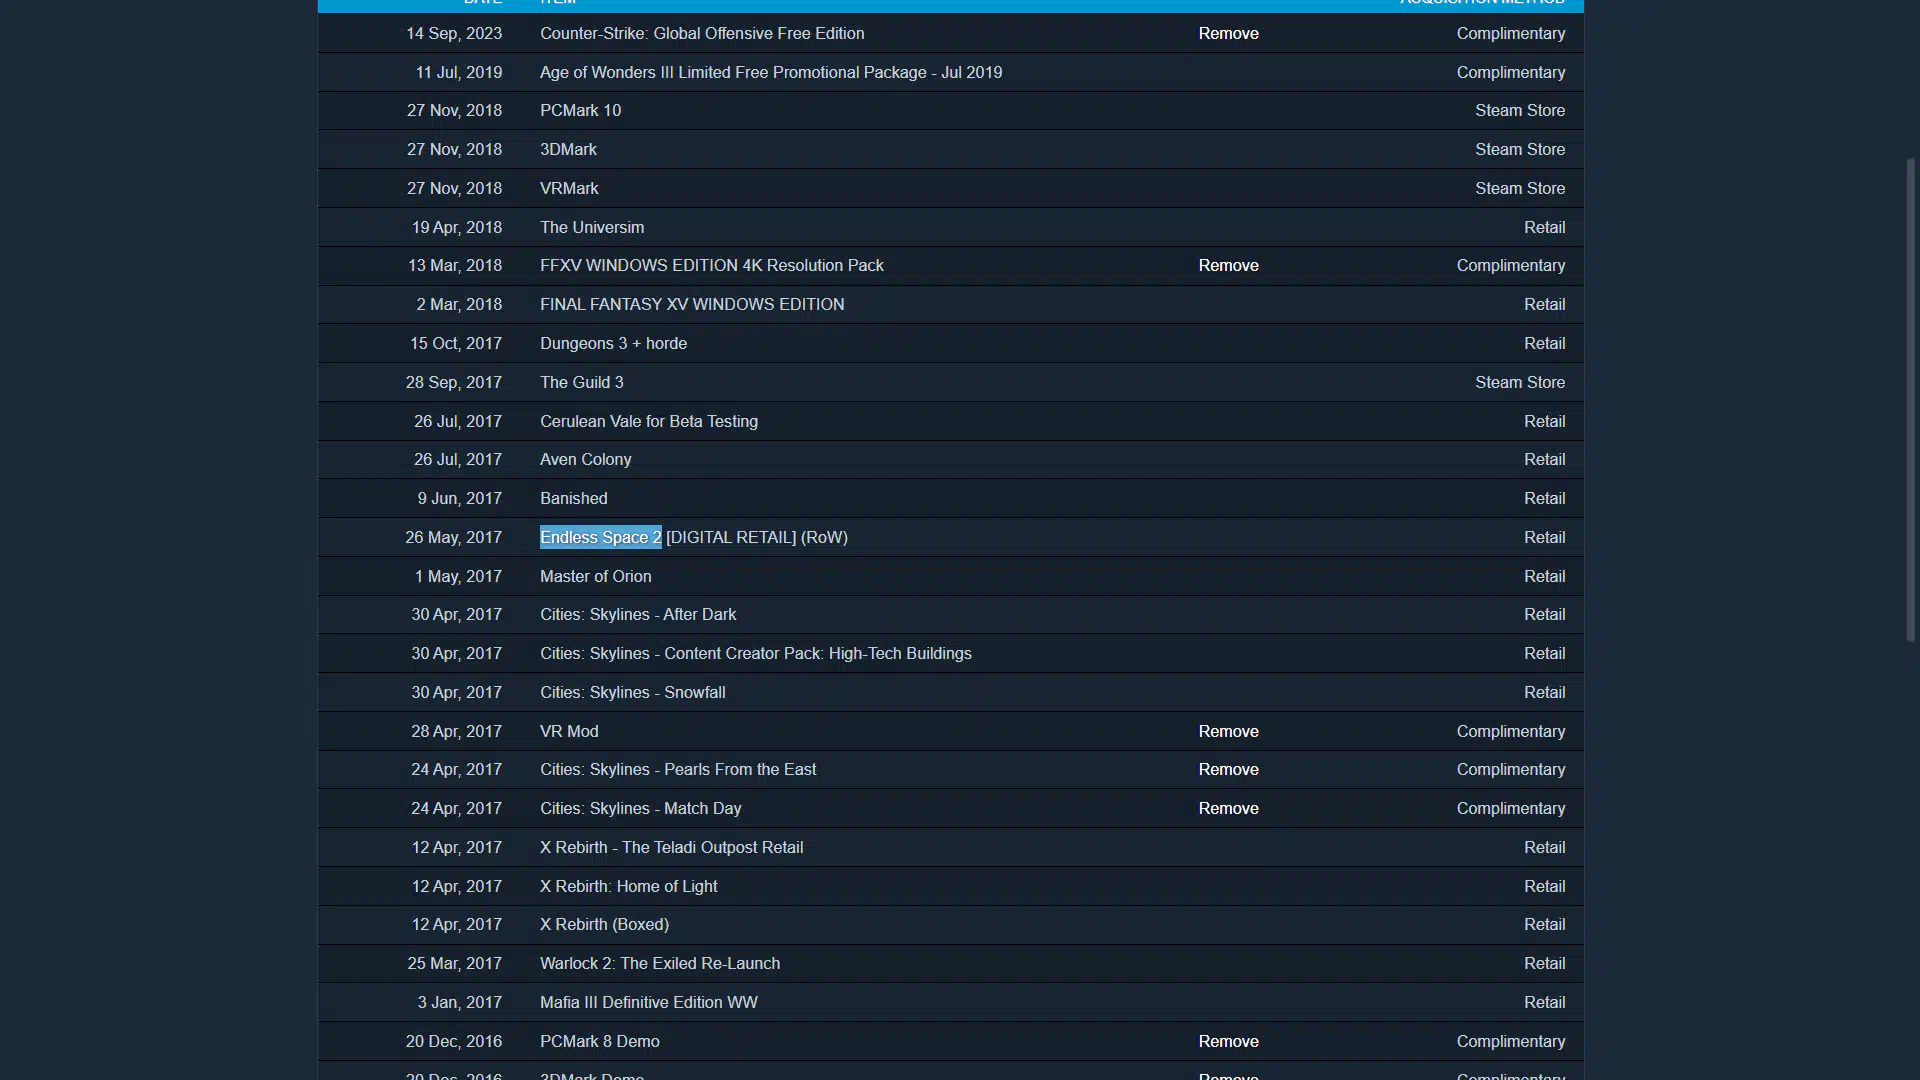This screenshot has height=1080, width=1920.
Task: Click 'Retail' in the Banished row
Action: tap(1544, 498)
